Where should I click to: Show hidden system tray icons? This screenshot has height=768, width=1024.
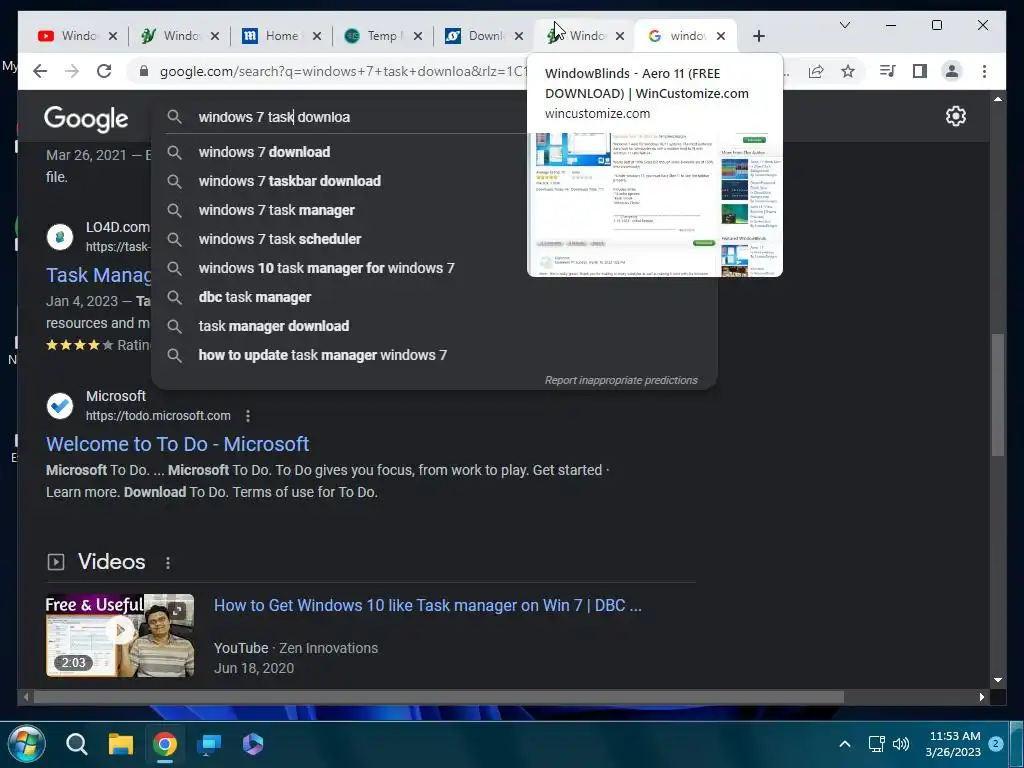click(x=844, y=744)
